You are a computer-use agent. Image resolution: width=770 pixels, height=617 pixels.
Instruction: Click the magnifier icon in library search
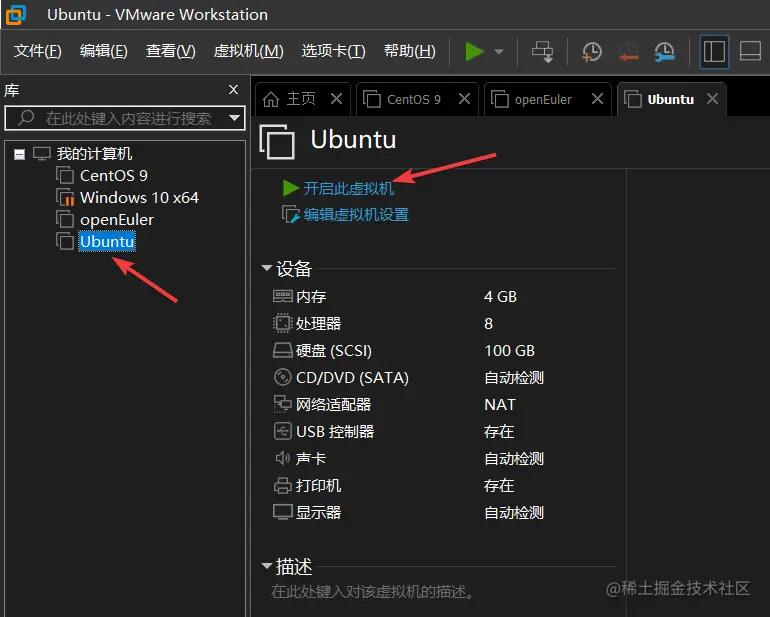26,118
